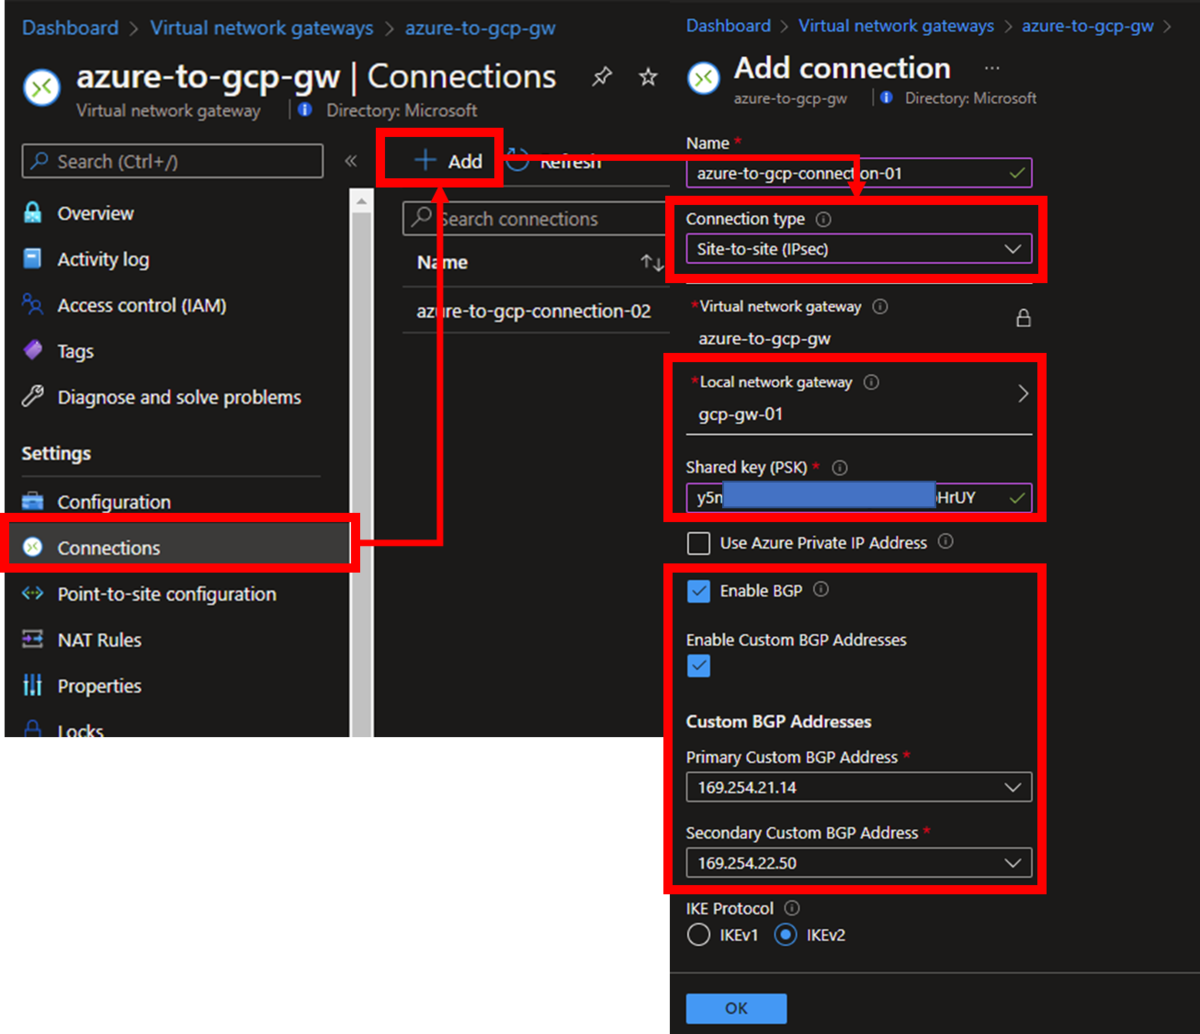Viewport: 1200px width, 1034px height.
Task: Click Enable BGP info icon
Action: click(x=821, y=590)
